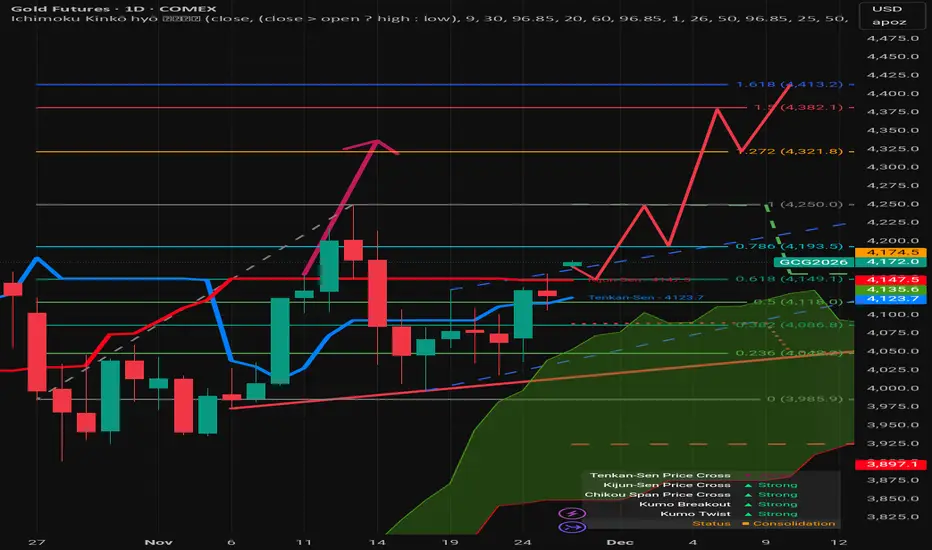Click the 24 date on time axis
Viewport: 932px width, 550px height.
click(522, 542)
